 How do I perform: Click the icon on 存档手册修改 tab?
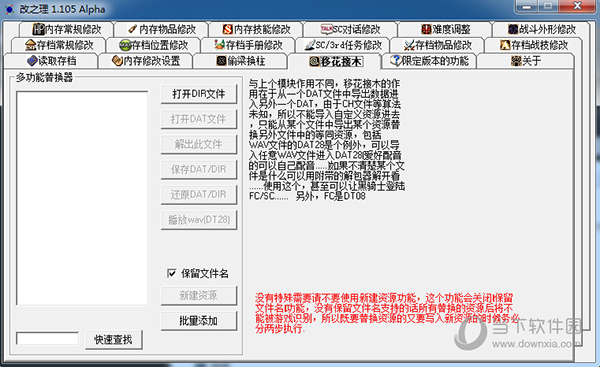(219, 45)
